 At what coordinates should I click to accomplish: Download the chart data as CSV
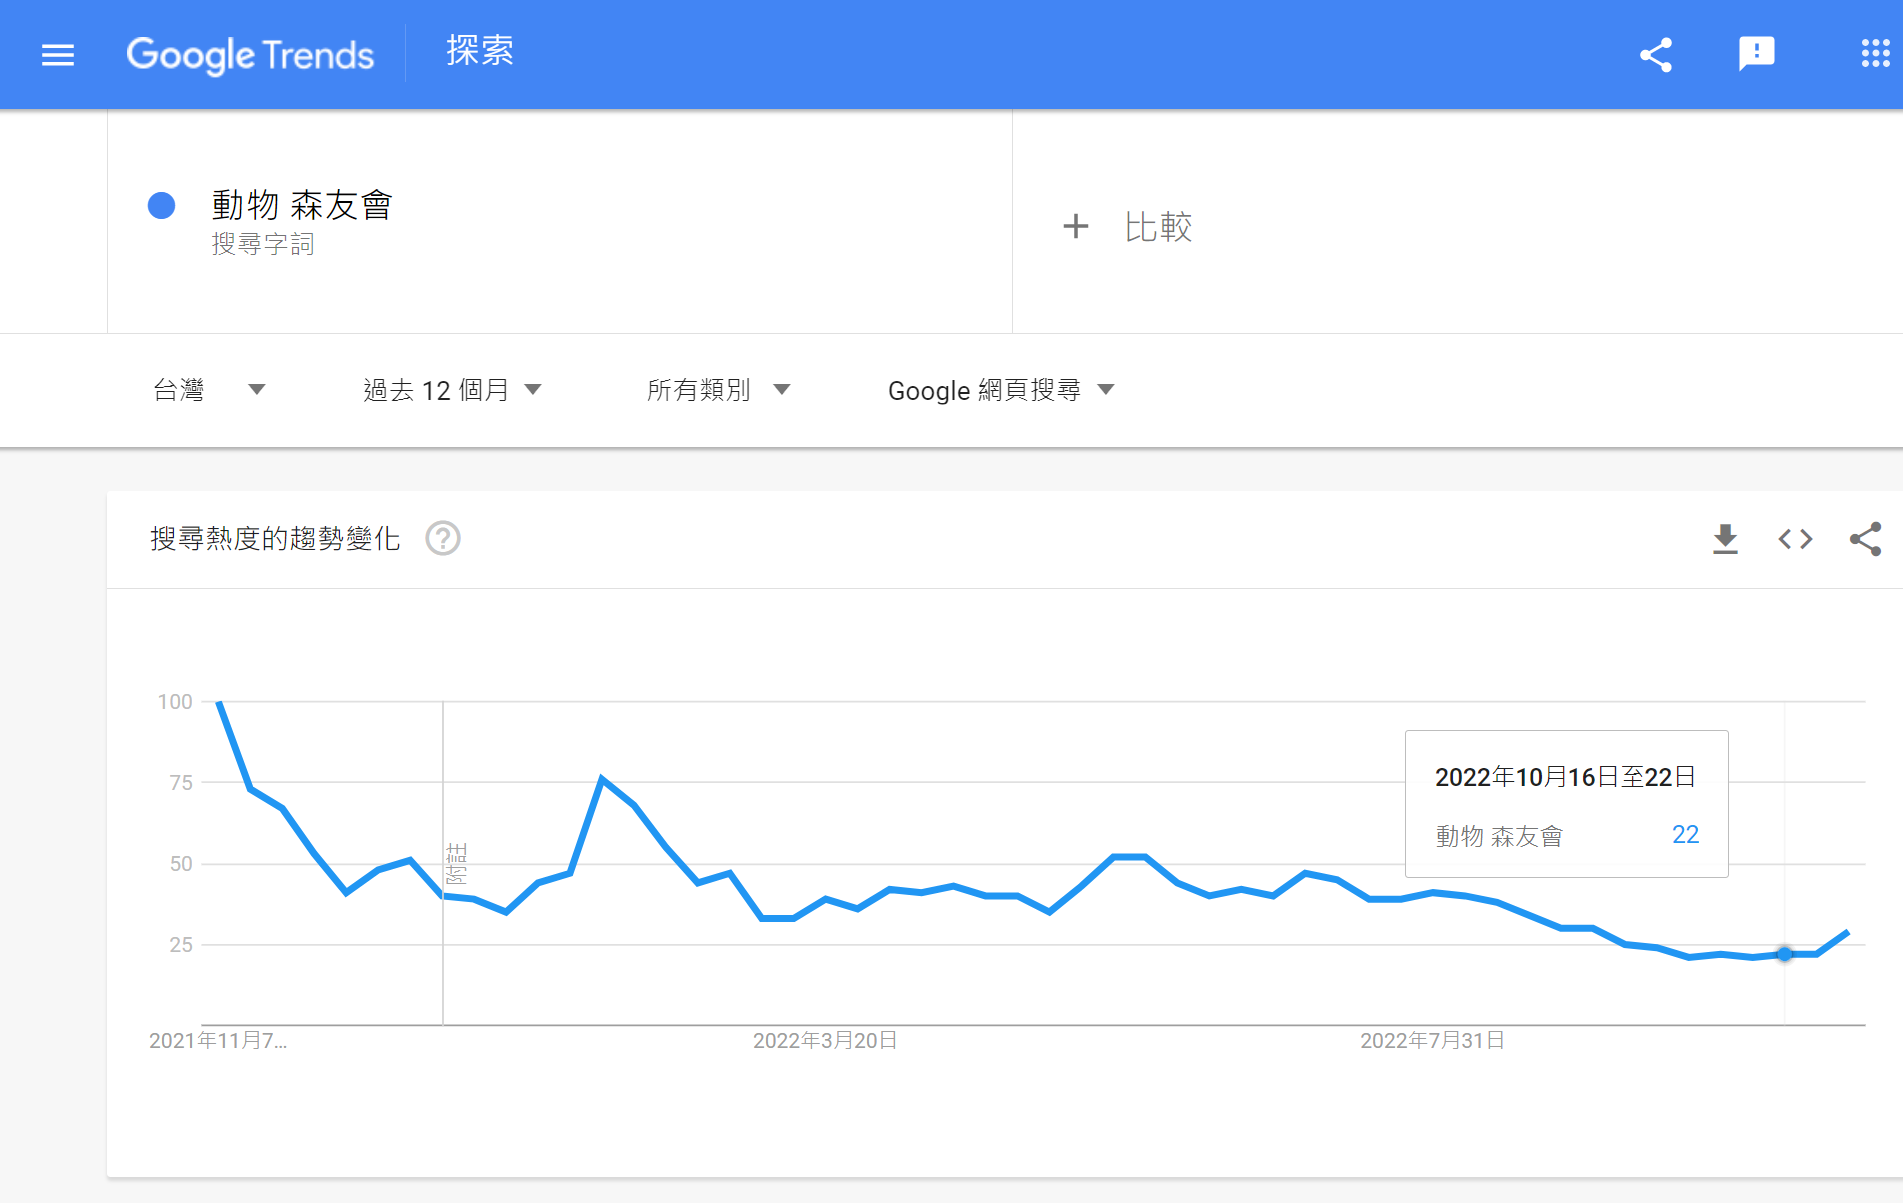pos(1725,539)
